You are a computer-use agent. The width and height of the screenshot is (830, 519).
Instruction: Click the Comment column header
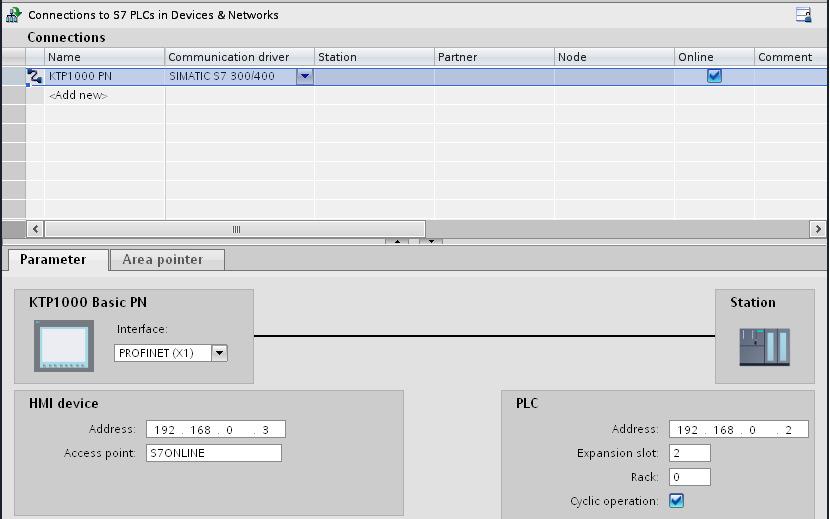point(791,57)
